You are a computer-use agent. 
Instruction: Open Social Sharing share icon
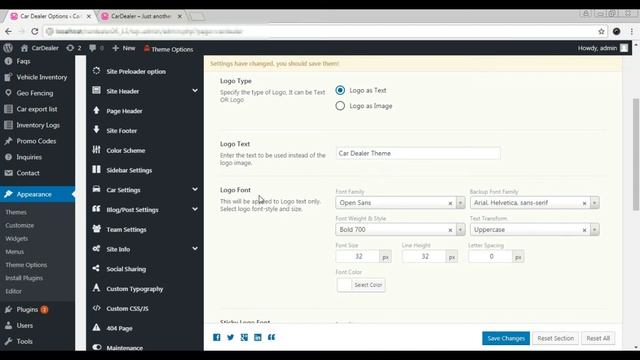click(x=96, y=268)
